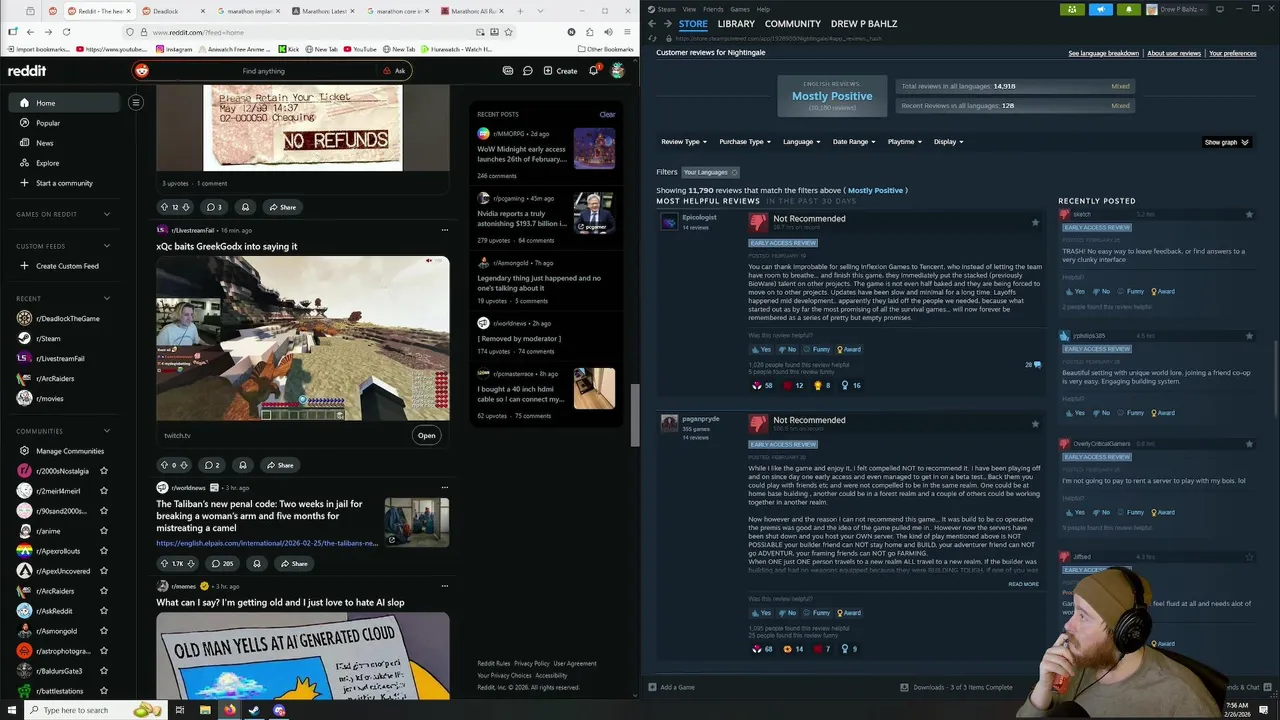Click Reddit advertise icon in header

tap(508, 71)
